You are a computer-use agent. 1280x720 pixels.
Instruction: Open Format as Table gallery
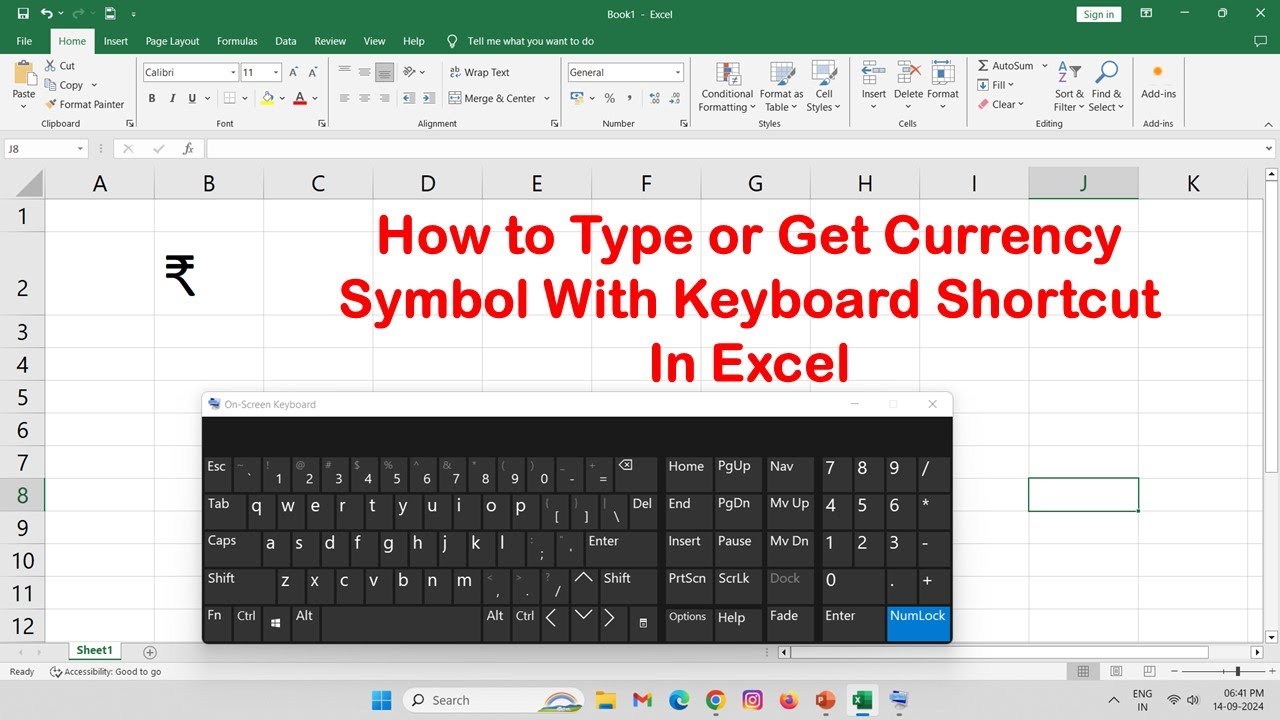click(x=782, y=87)
